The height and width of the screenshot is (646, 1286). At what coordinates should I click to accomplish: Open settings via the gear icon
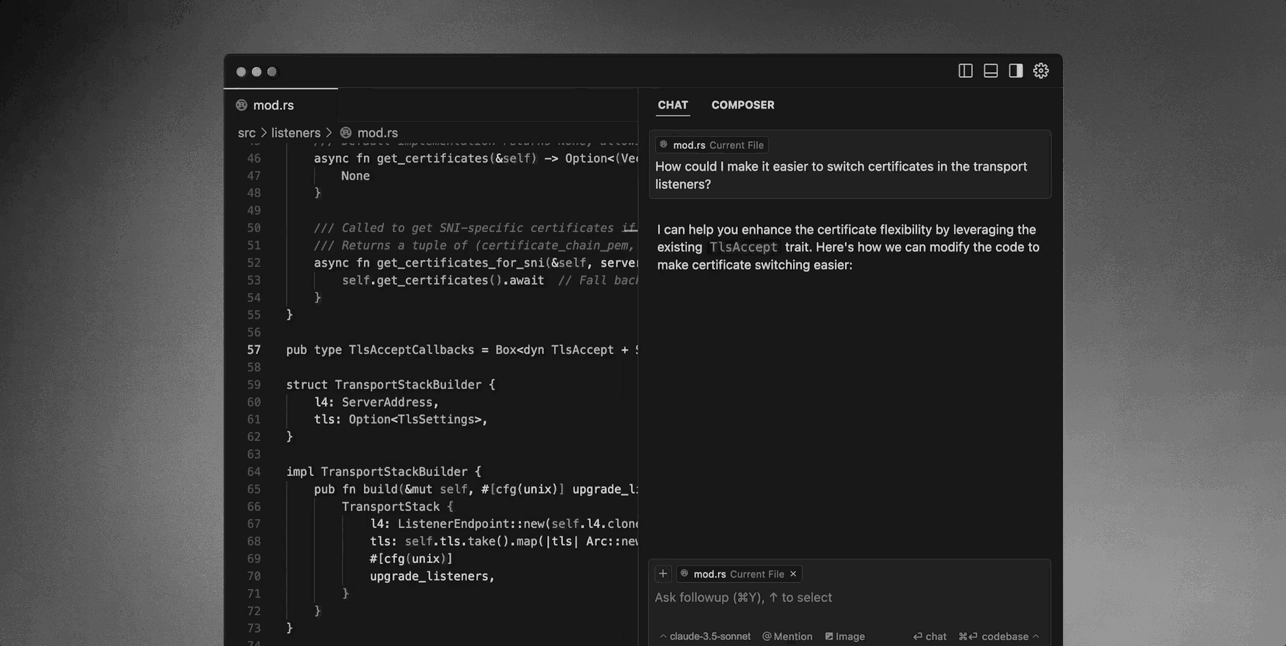[1041, 71]
